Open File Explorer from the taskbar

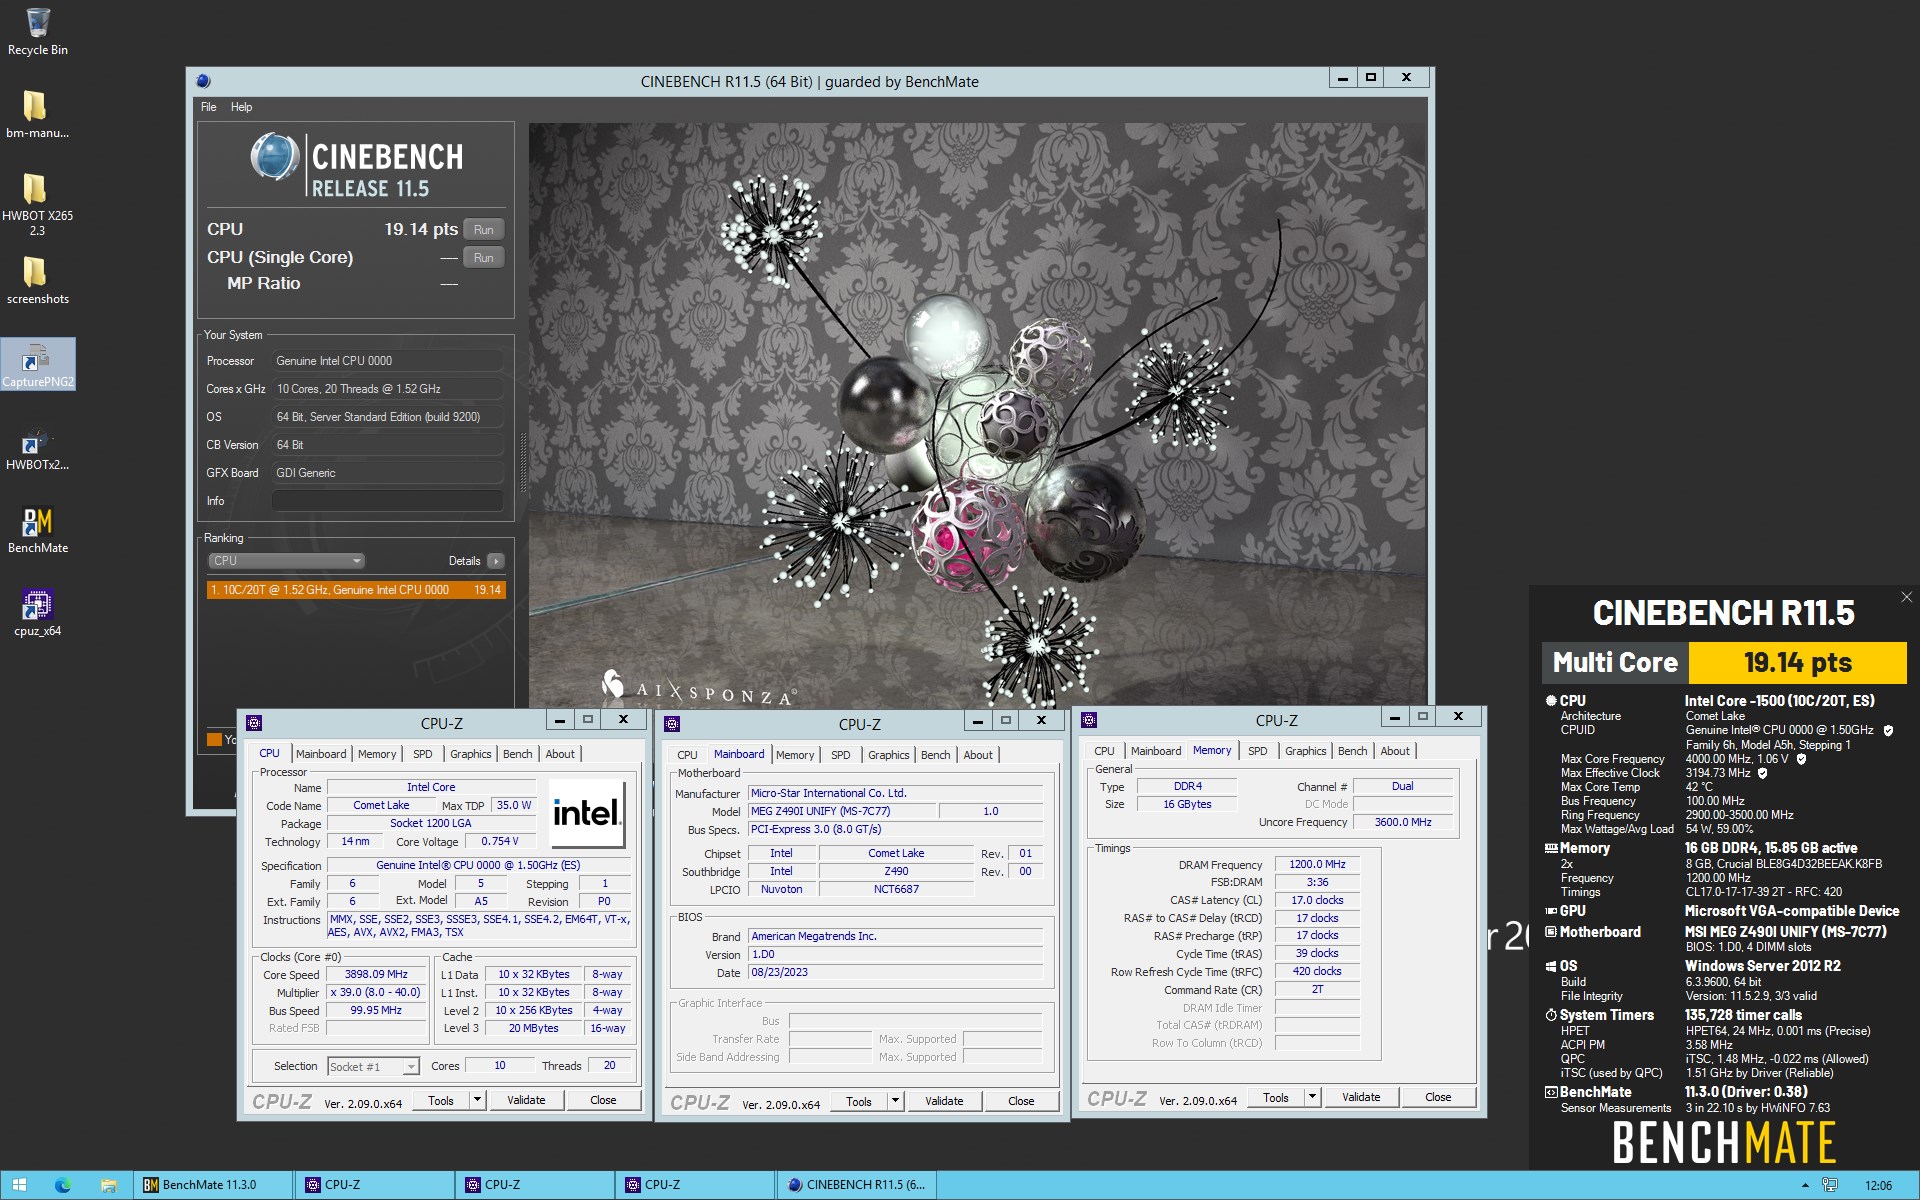pyautogui.click(x=108, y=1185)
